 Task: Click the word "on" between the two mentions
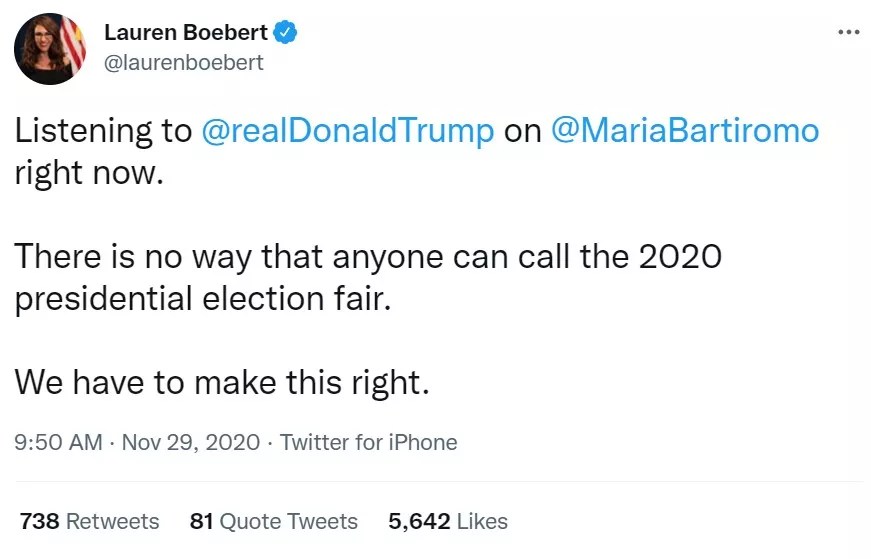tap(522, 131)
